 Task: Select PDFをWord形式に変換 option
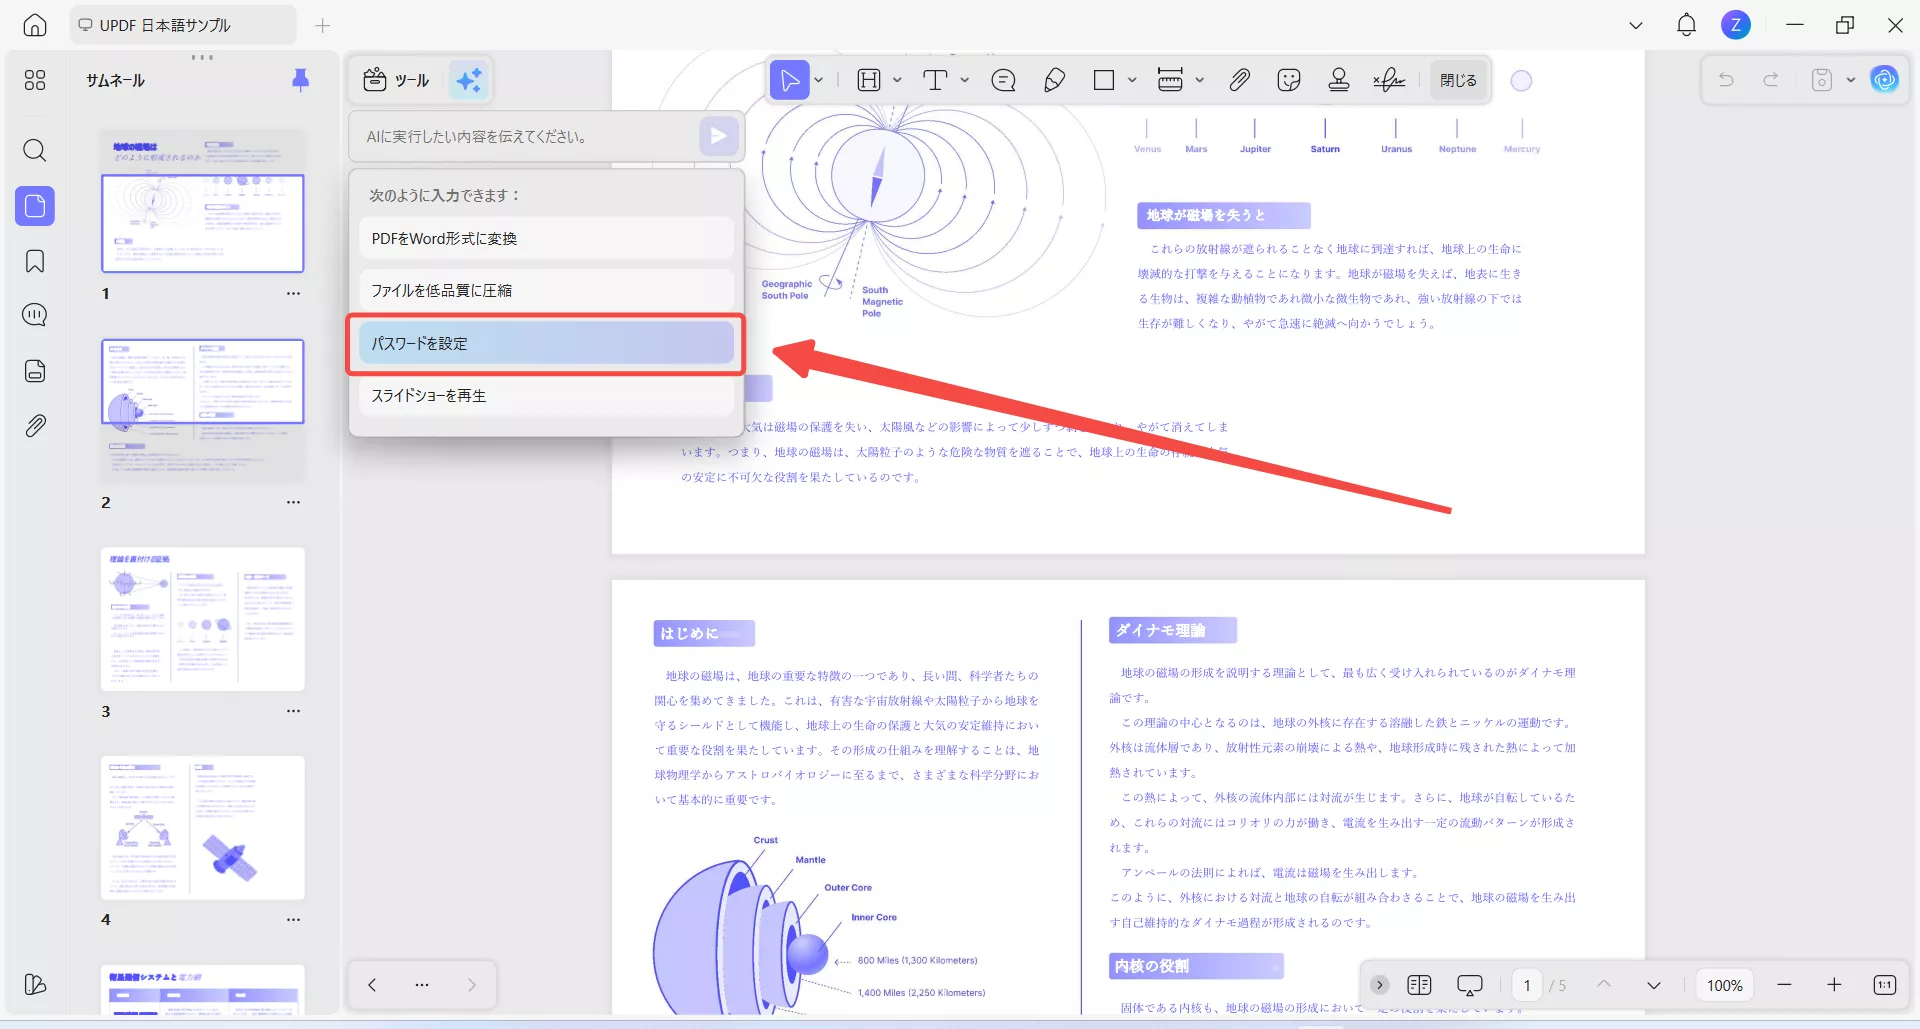tap(545, 238)
